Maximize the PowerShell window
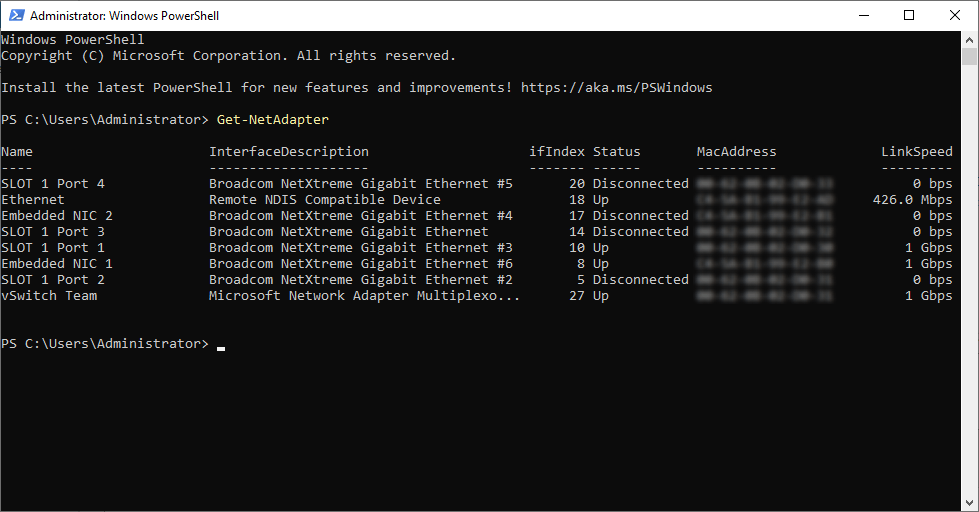Viewport: 979px width, 512px height. pos(909,16)
